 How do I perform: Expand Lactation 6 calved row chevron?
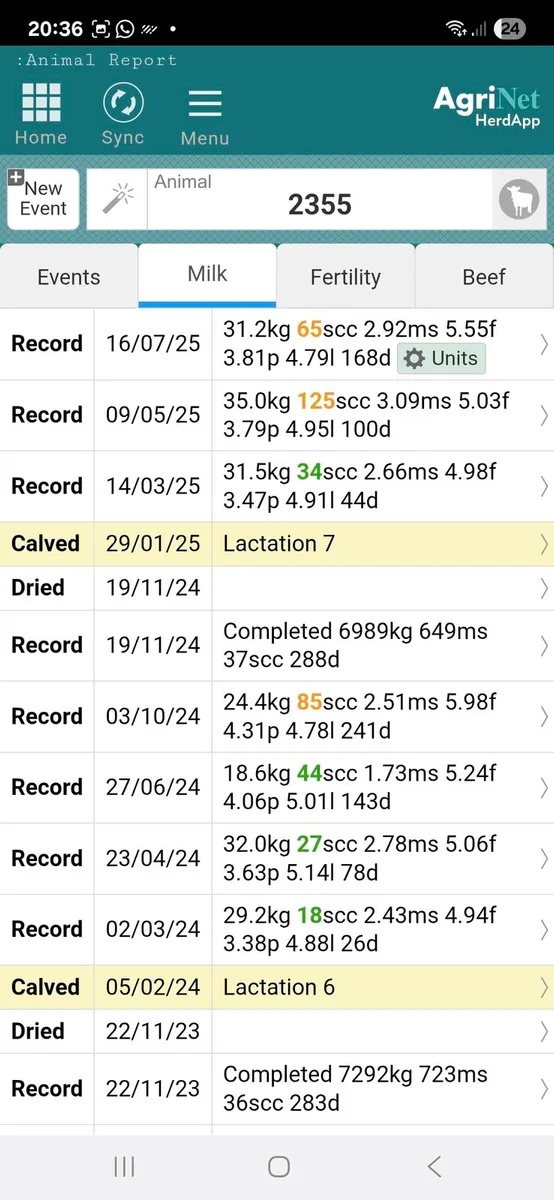click(x=544, y=987)
